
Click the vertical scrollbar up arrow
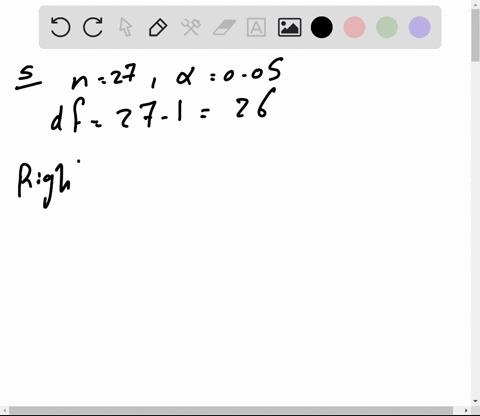click(x=475, y=4)
